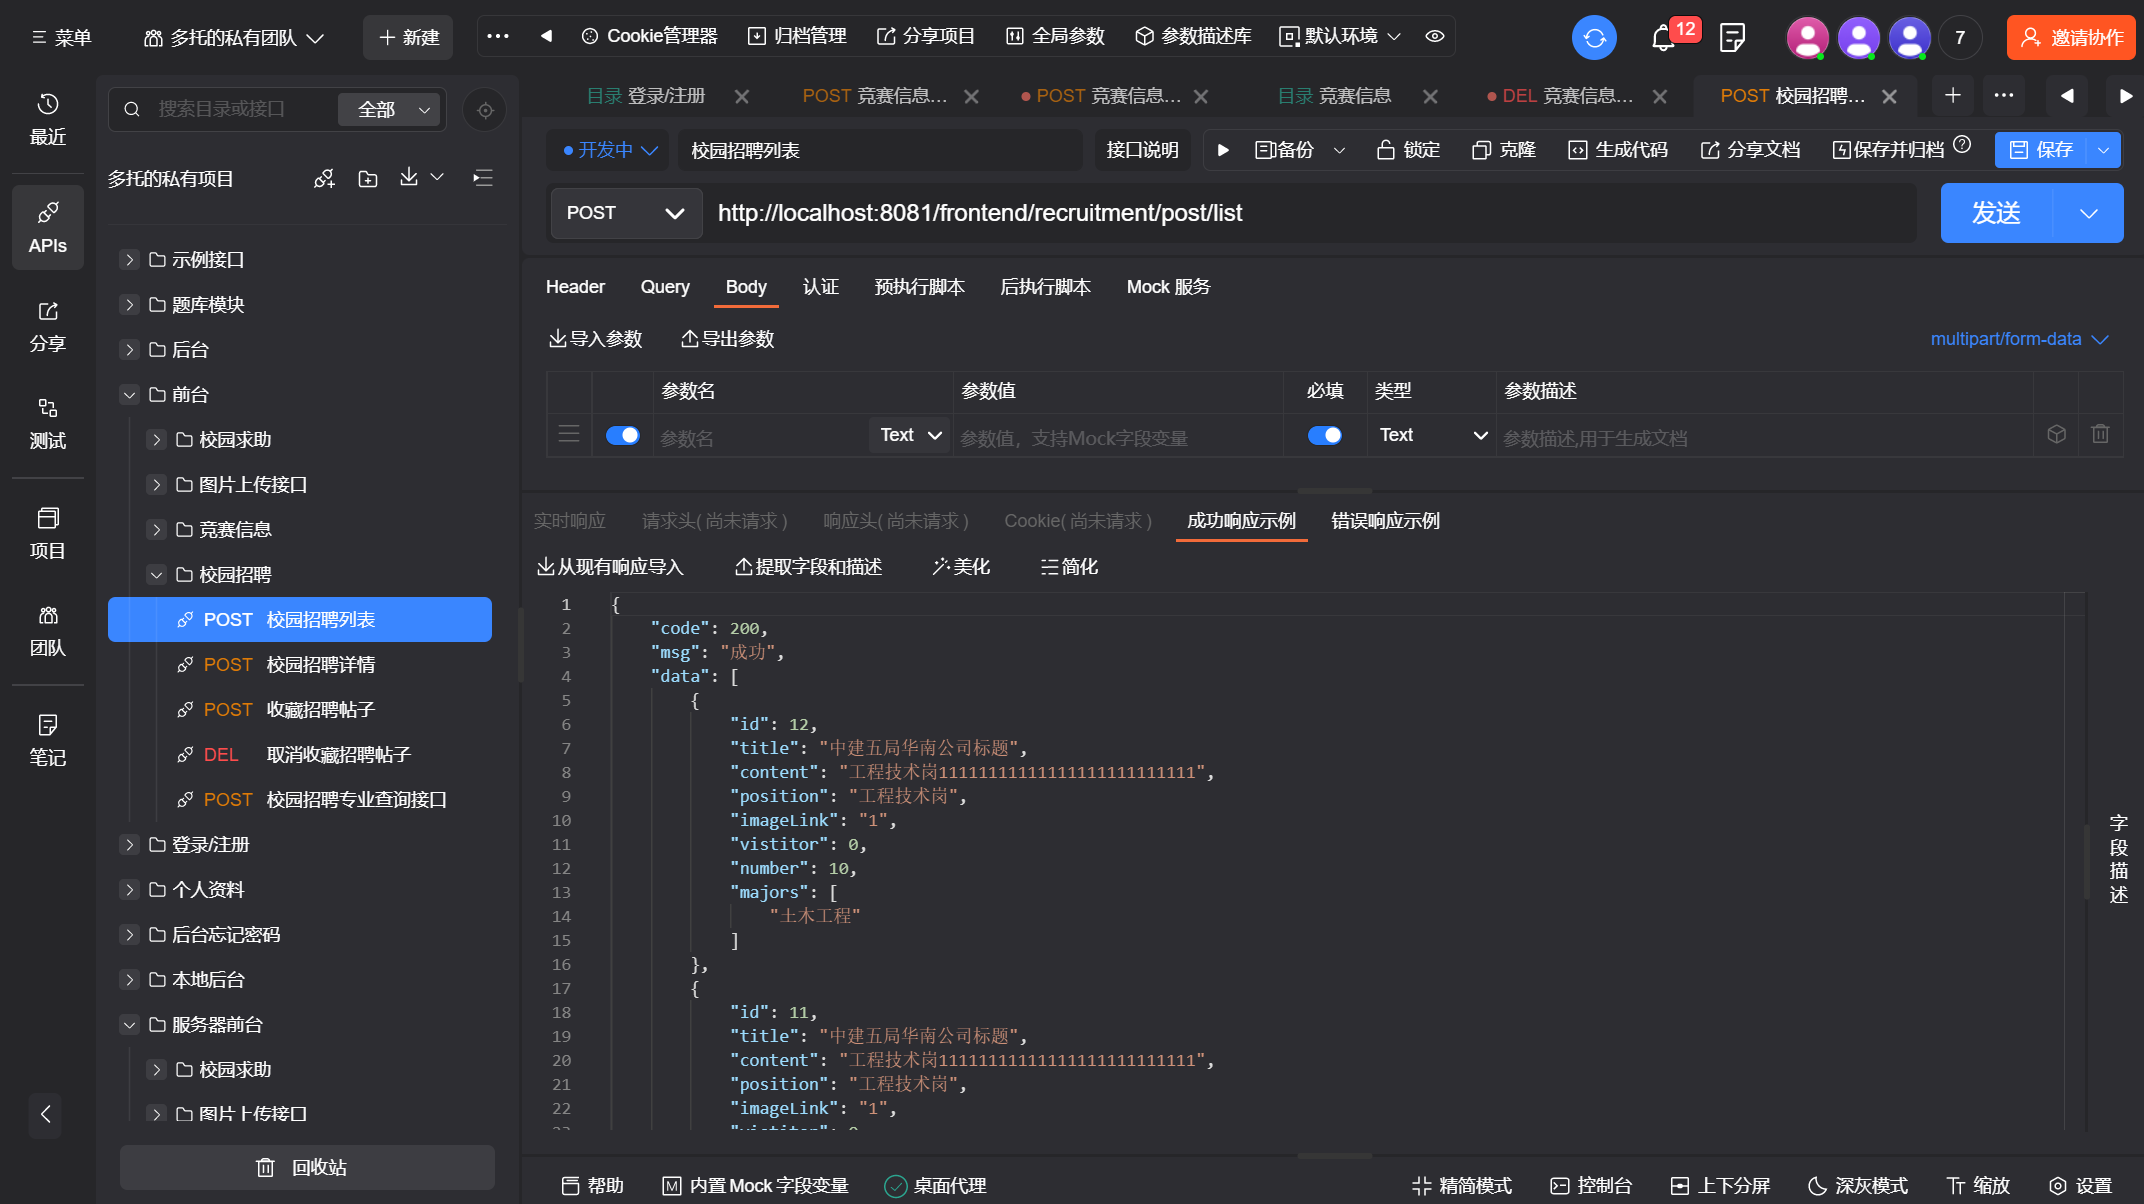
Task: Open the POST method dropdown
Action: click(x=625, y=213)
